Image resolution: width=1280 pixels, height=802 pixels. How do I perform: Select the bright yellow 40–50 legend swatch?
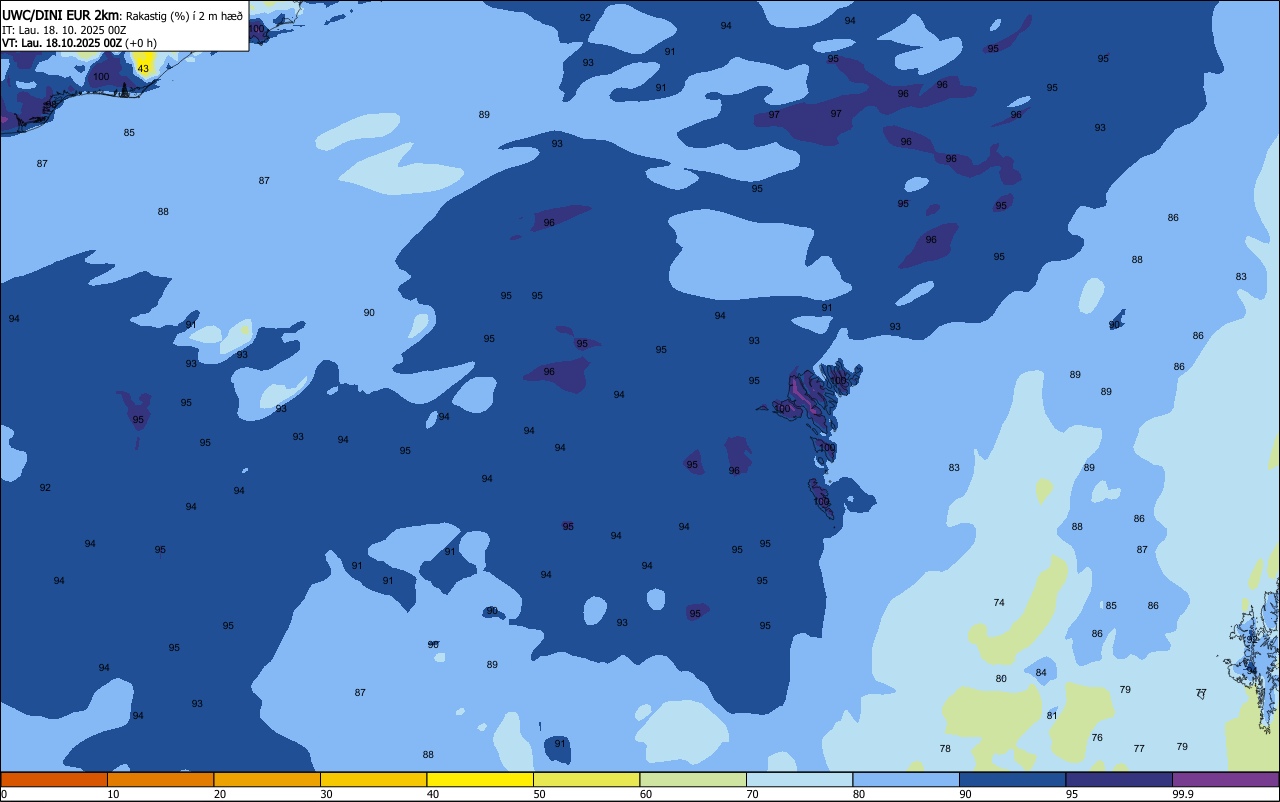pos(480,779)
